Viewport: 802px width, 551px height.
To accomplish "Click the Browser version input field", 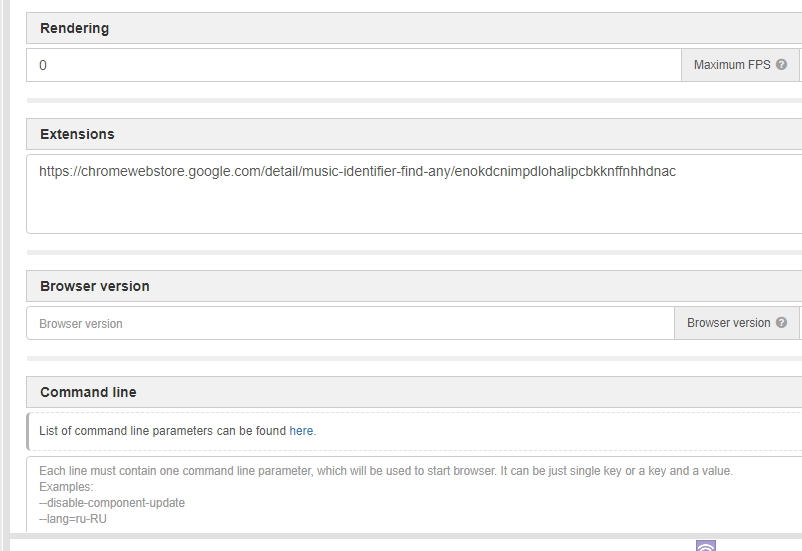I will 350,323.
